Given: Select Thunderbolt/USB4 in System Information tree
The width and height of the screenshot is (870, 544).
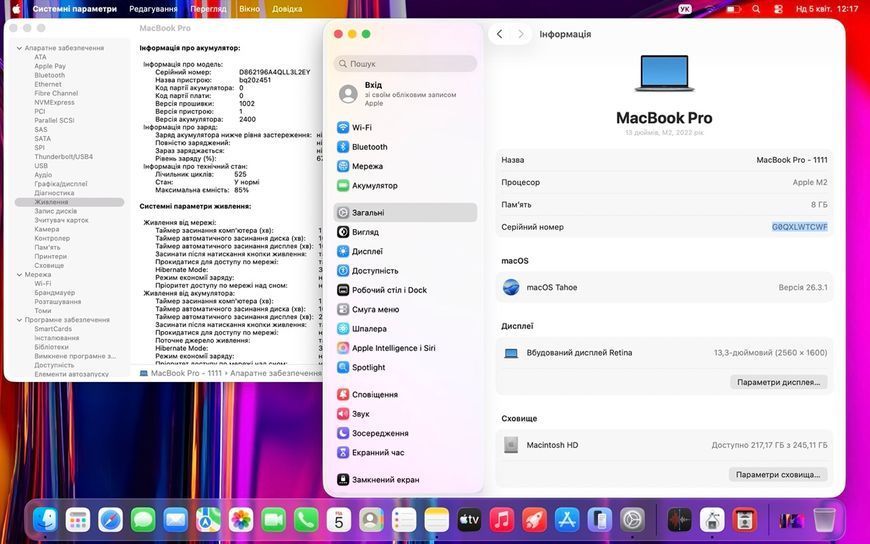Looking at the screenshot, I should 64,157.
